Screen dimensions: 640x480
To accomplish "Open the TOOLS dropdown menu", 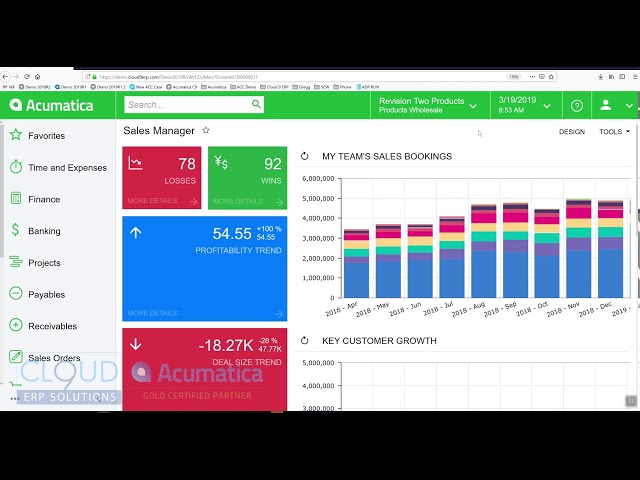I will click(614, 131).
